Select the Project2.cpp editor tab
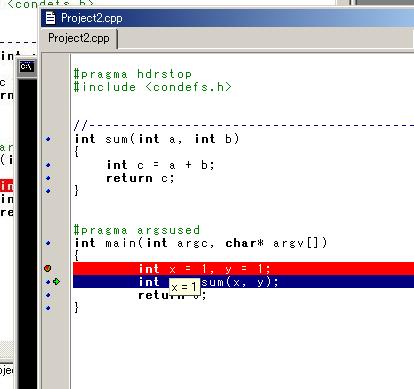 pyautogui.click(x=79, y=38)
